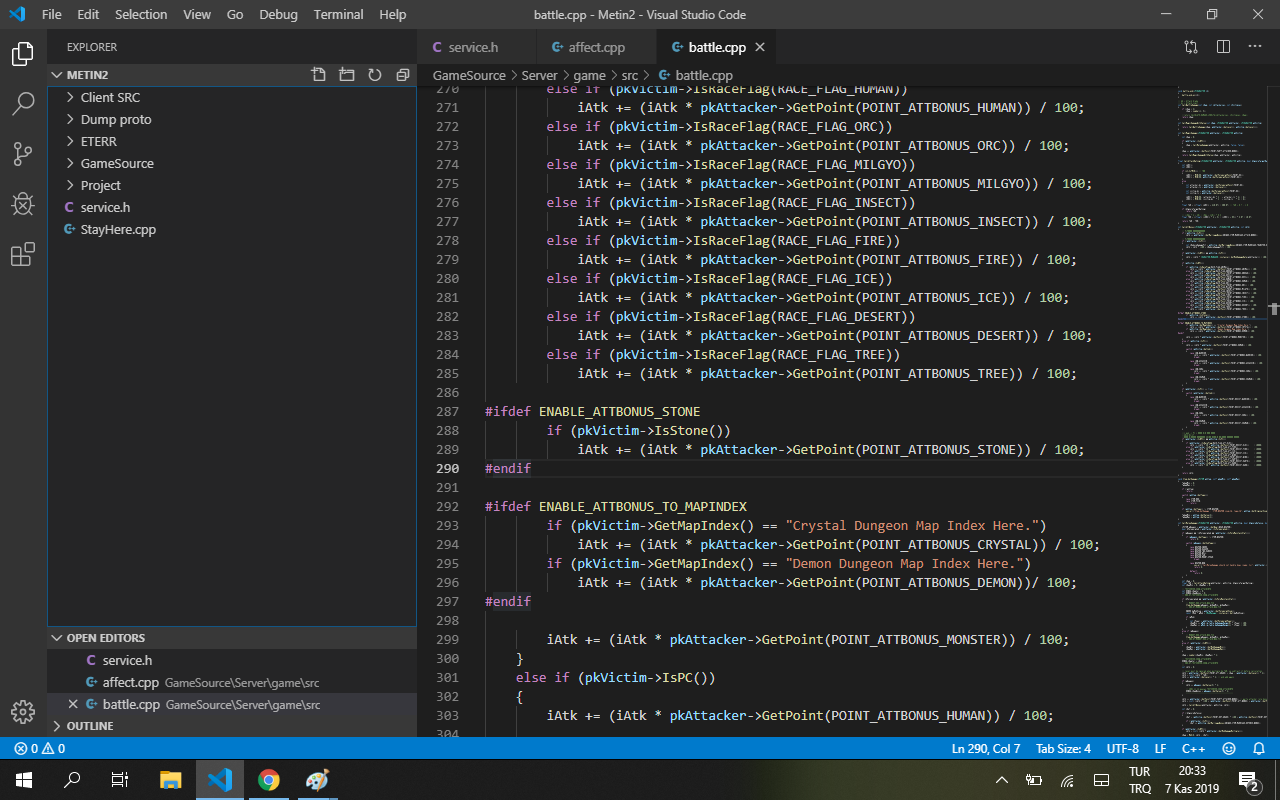This screenshot has width=1280, height=800.
Task: Open the Manage gear menu
Action: point(23,711)
